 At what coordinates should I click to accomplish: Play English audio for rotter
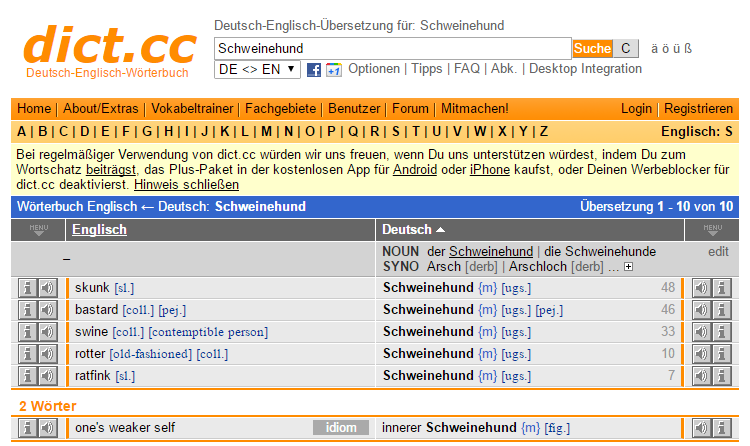tap(47, 354)
